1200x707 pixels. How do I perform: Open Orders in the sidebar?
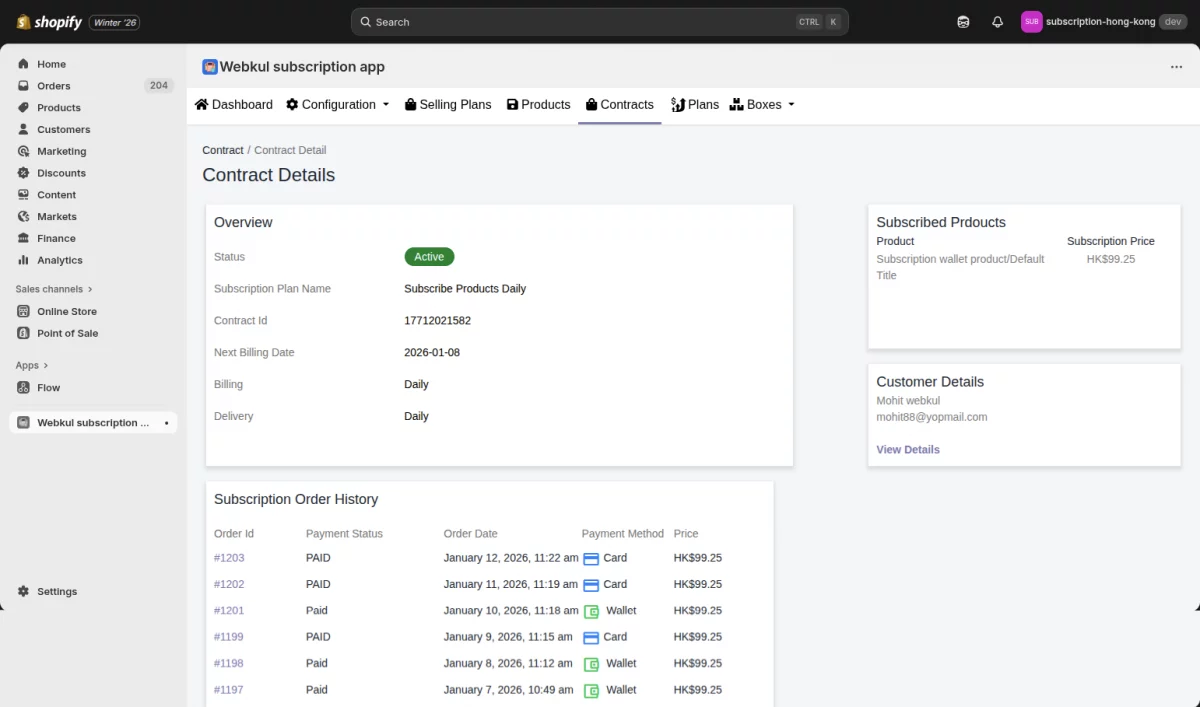[54, 86]
